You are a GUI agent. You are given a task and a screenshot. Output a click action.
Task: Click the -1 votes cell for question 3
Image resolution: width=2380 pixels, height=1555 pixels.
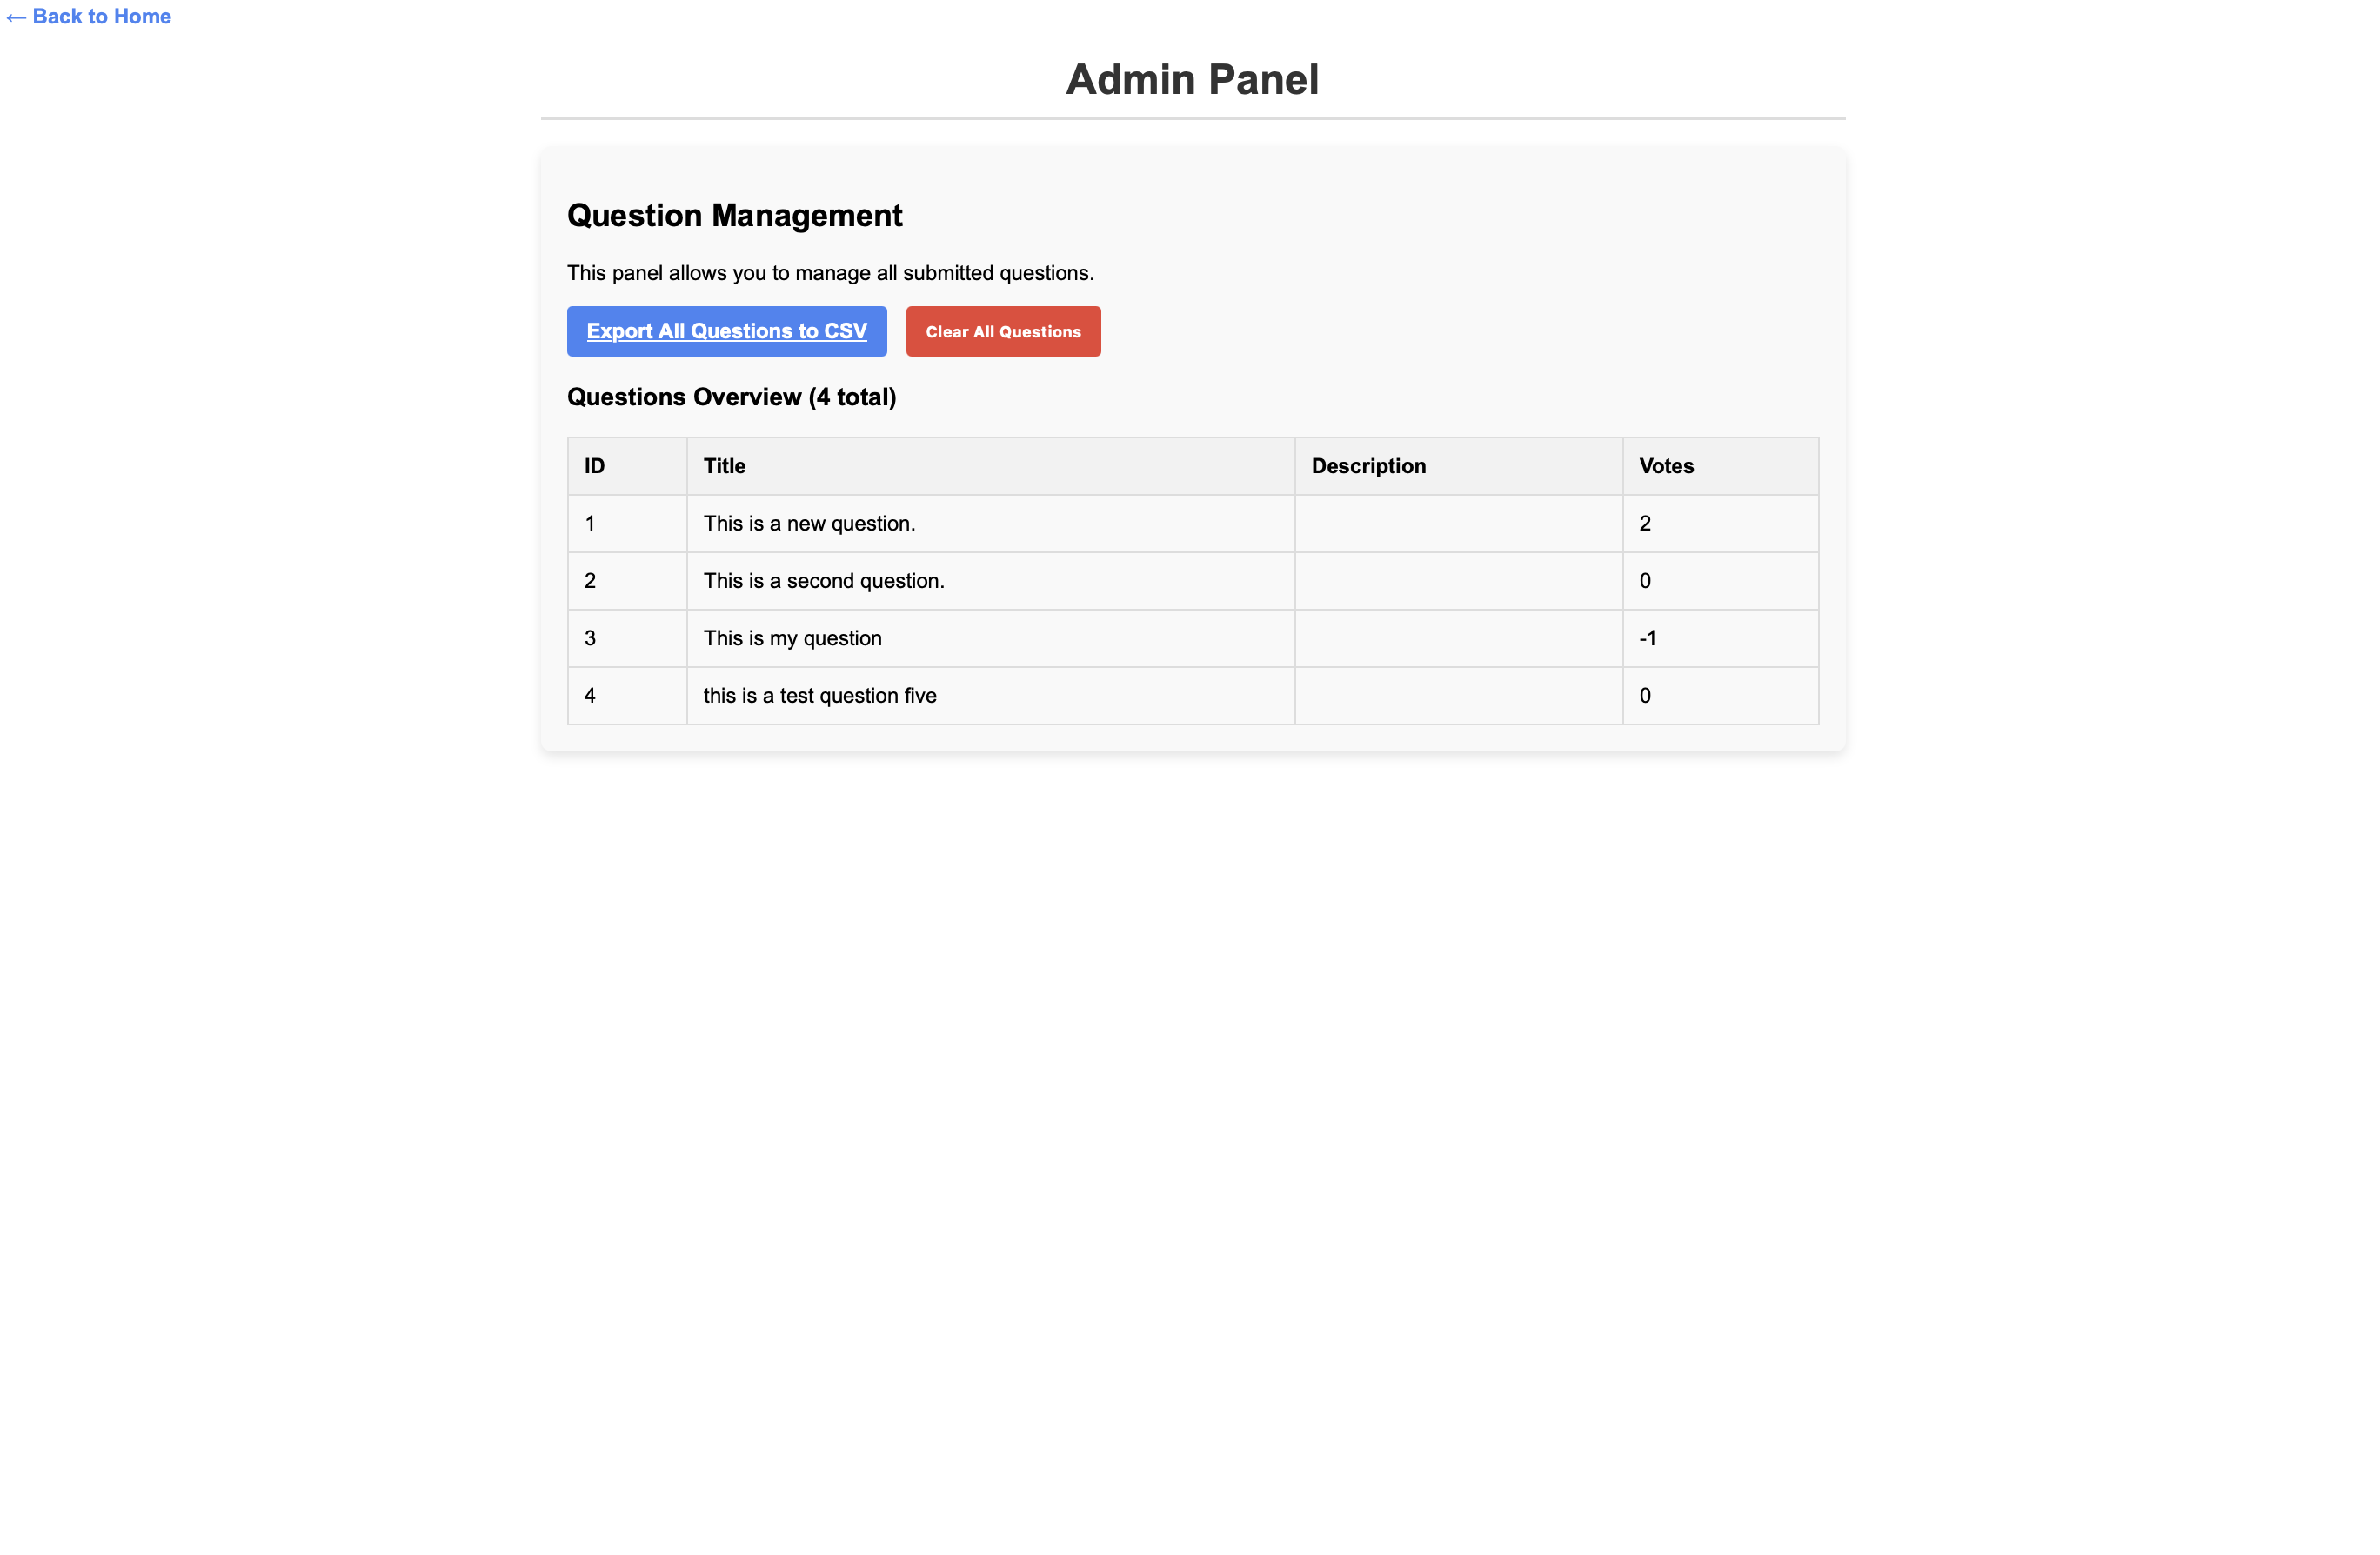[x=1720, y=638]
